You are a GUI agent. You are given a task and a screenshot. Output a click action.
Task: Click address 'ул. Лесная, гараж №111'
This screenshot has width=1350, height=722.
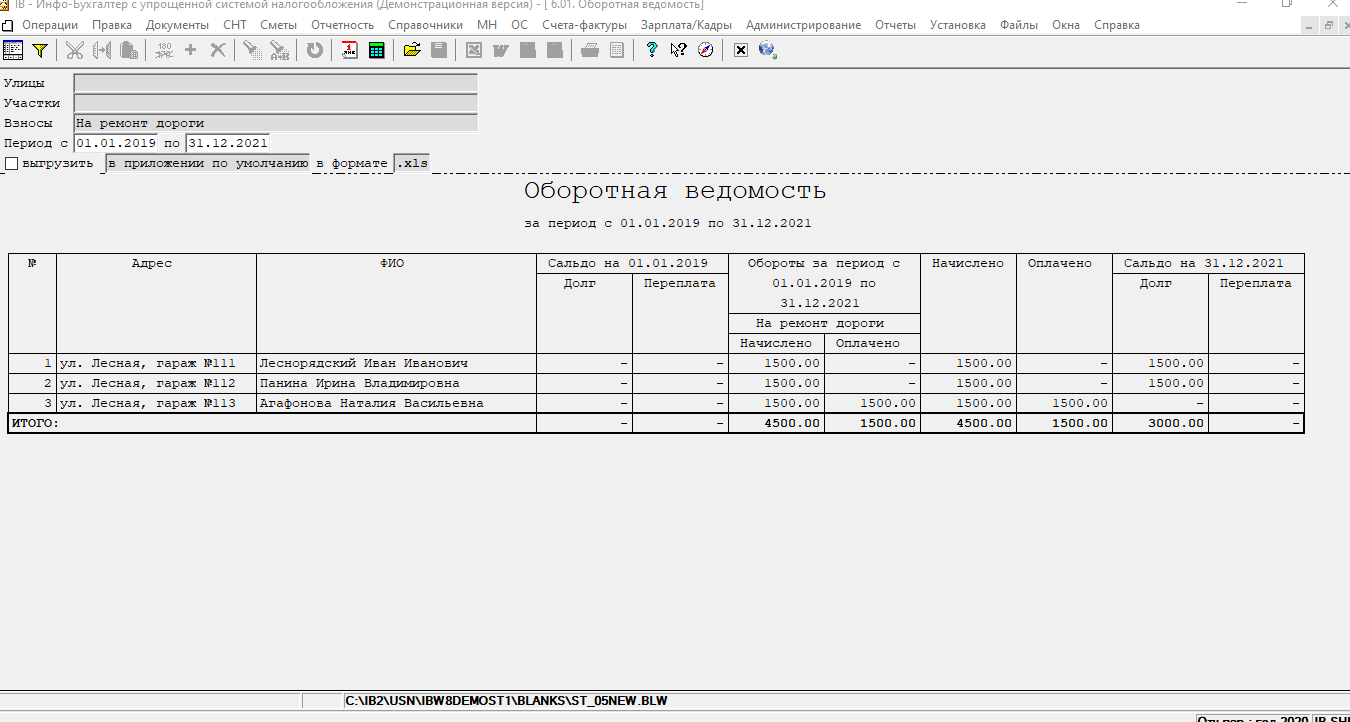156,363
